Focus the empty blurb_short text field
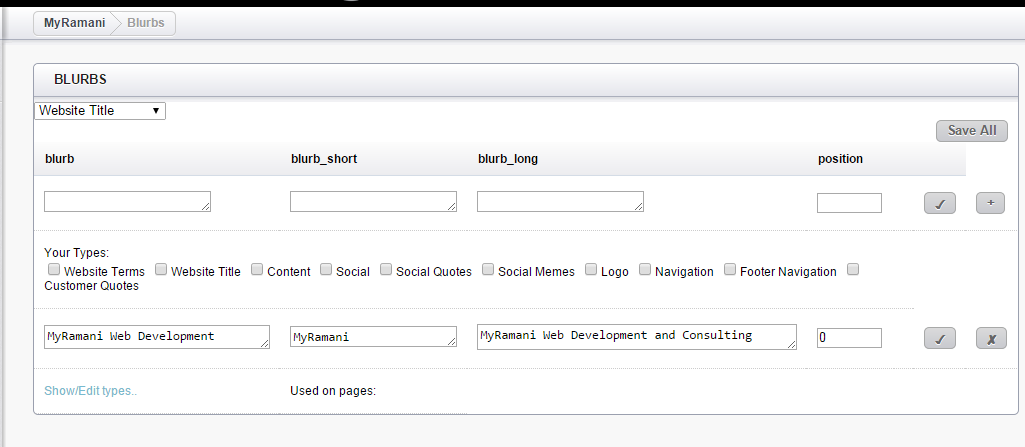This screenshot has height=447, width=1025. [373, 201]
